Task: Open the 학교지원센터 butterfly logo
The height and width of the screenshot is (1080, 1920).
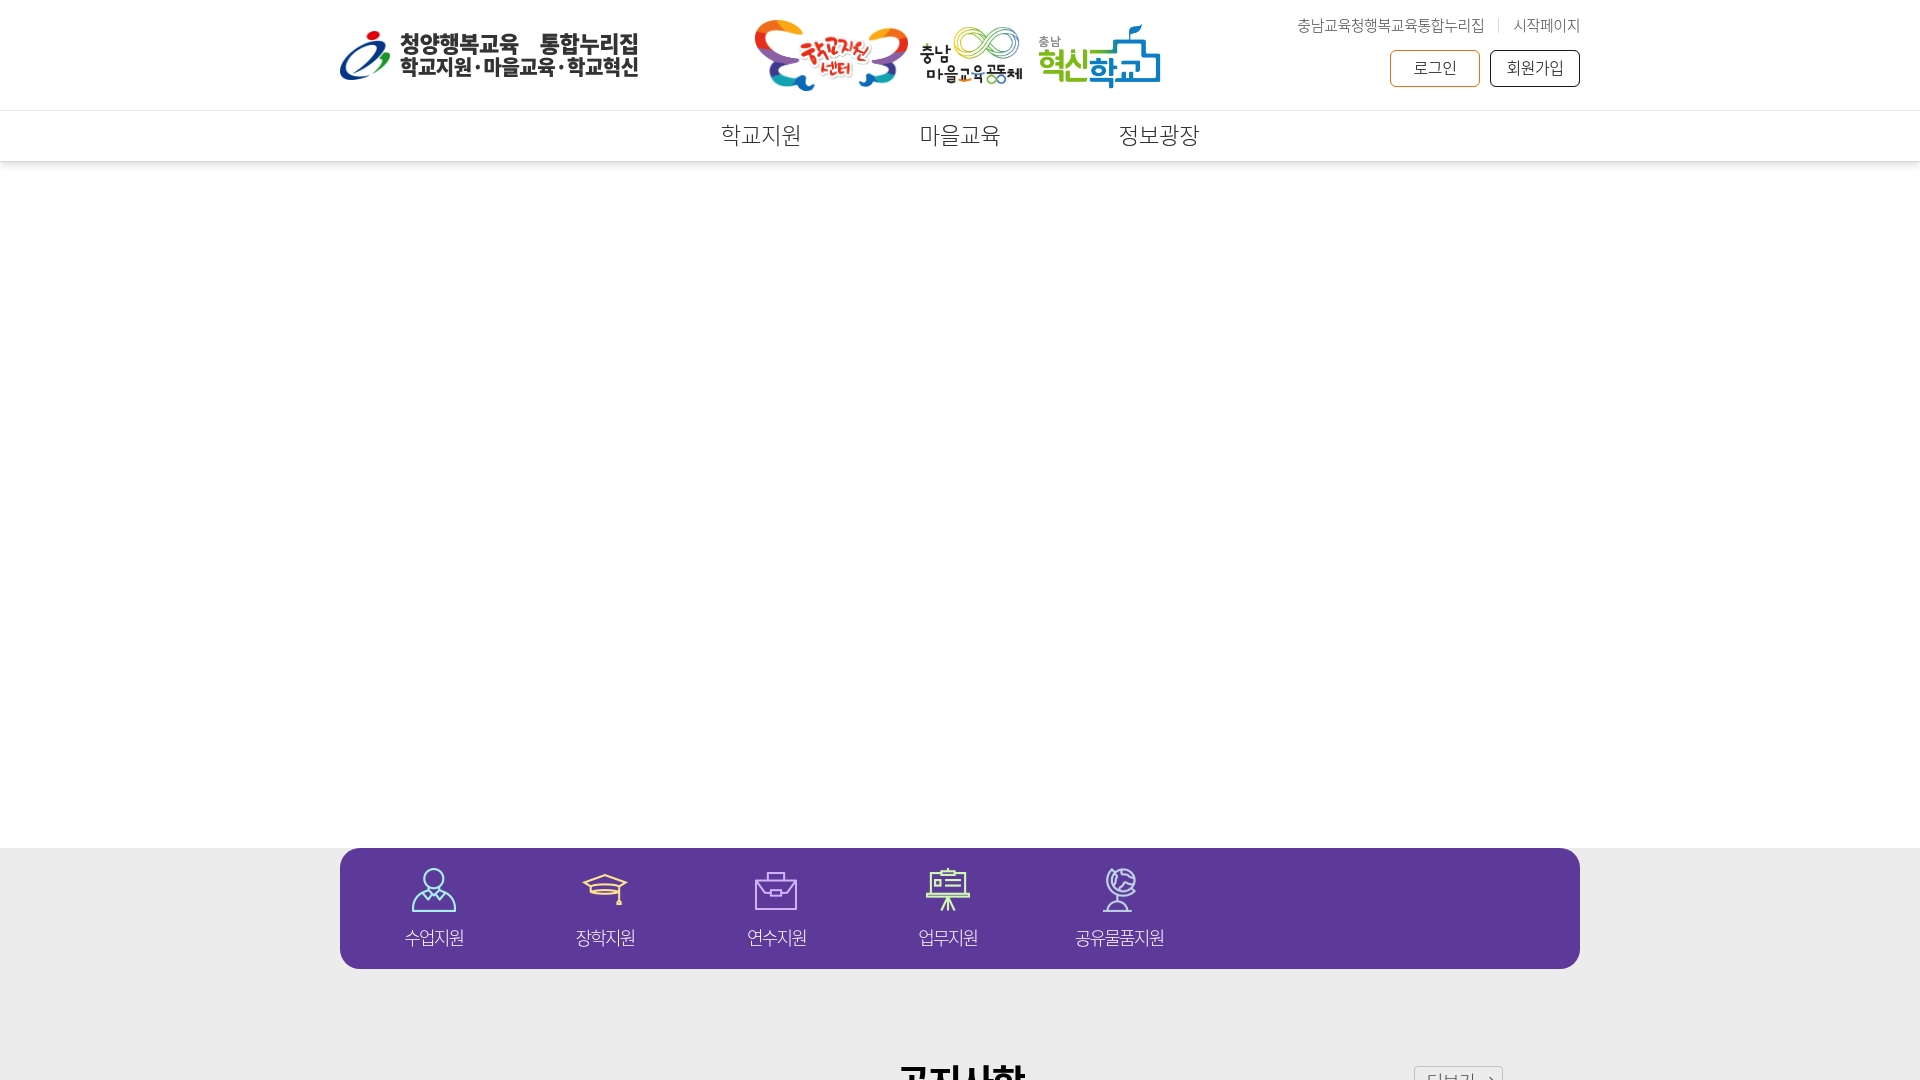Action: tap(831, 55)
